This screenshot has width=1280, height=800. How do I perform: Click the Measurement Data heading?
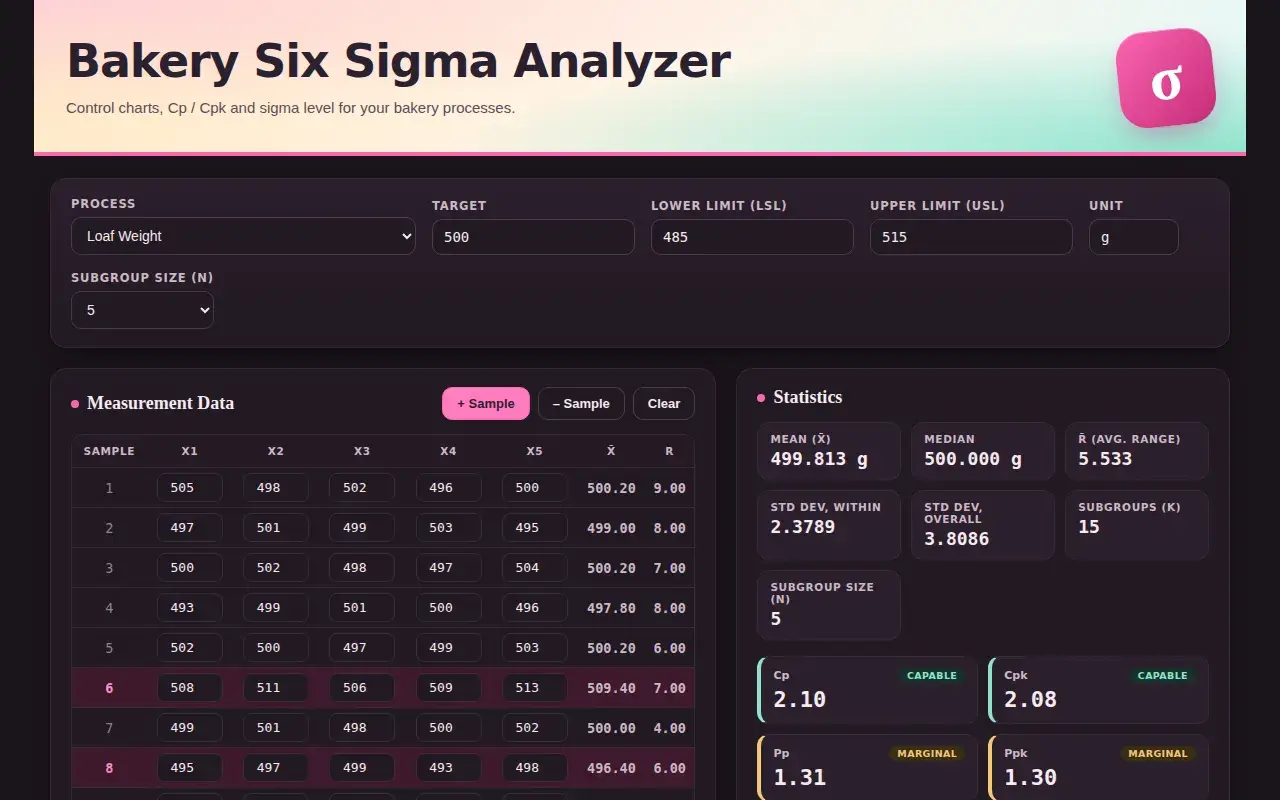coord(160,403)
